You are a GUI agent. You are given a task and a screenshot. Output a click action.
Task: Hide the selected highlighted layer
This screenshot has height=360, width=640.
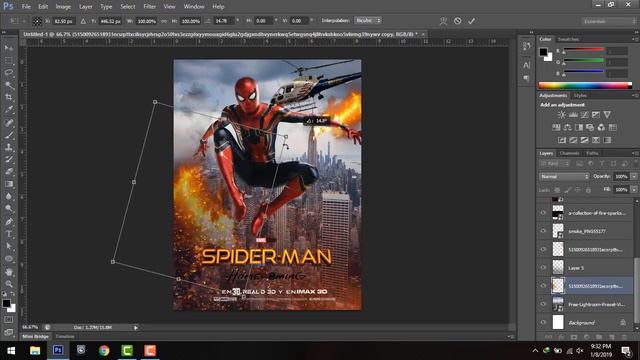tap(543, 286)
